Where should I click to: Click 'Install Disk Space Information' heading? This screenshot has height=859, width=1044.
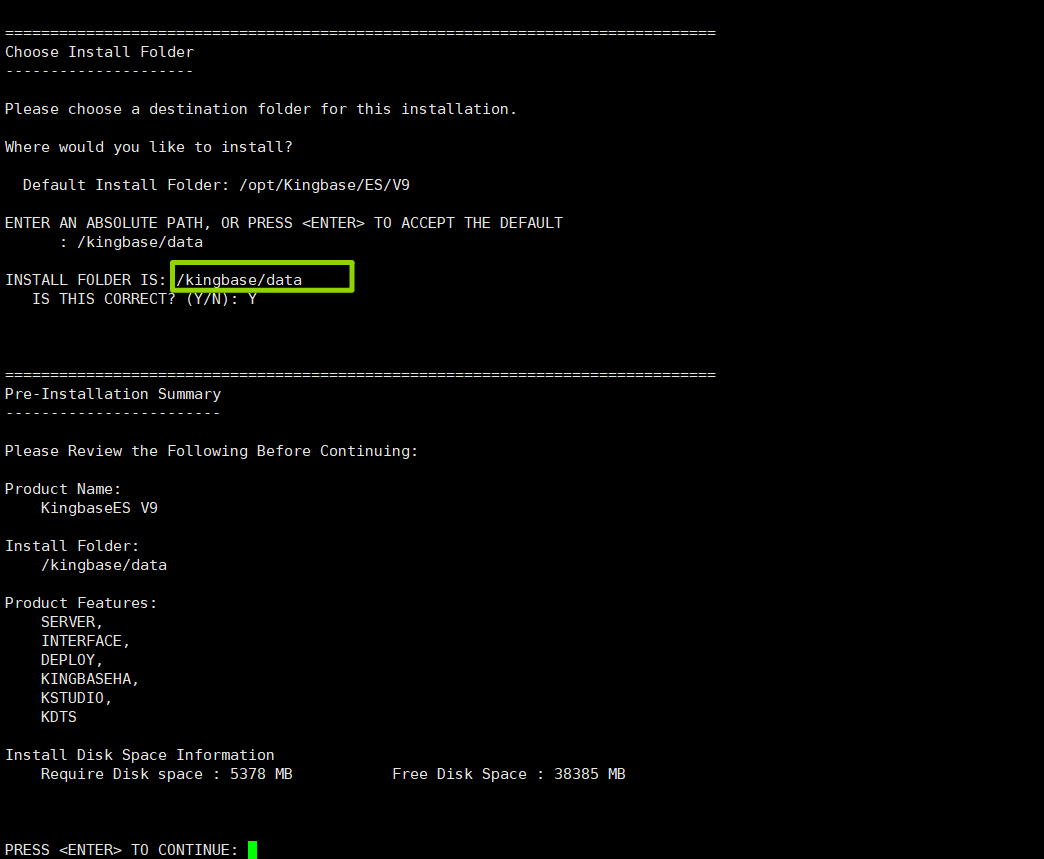(140, 755)
